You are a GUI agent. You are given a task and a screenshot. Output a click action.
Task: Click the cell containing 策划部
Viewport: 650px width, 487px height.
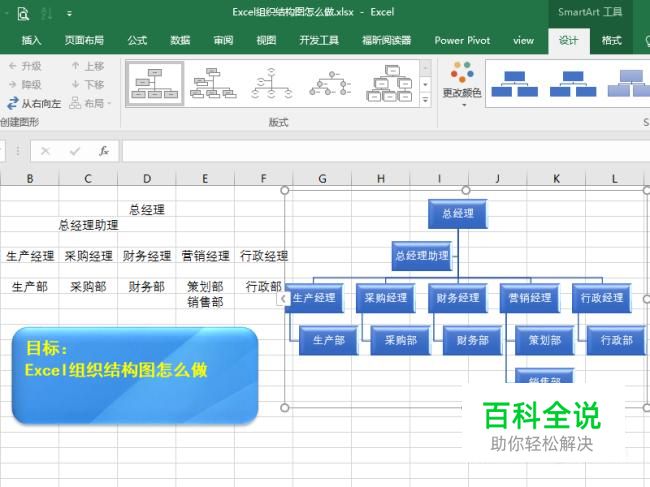click(205, 286)
